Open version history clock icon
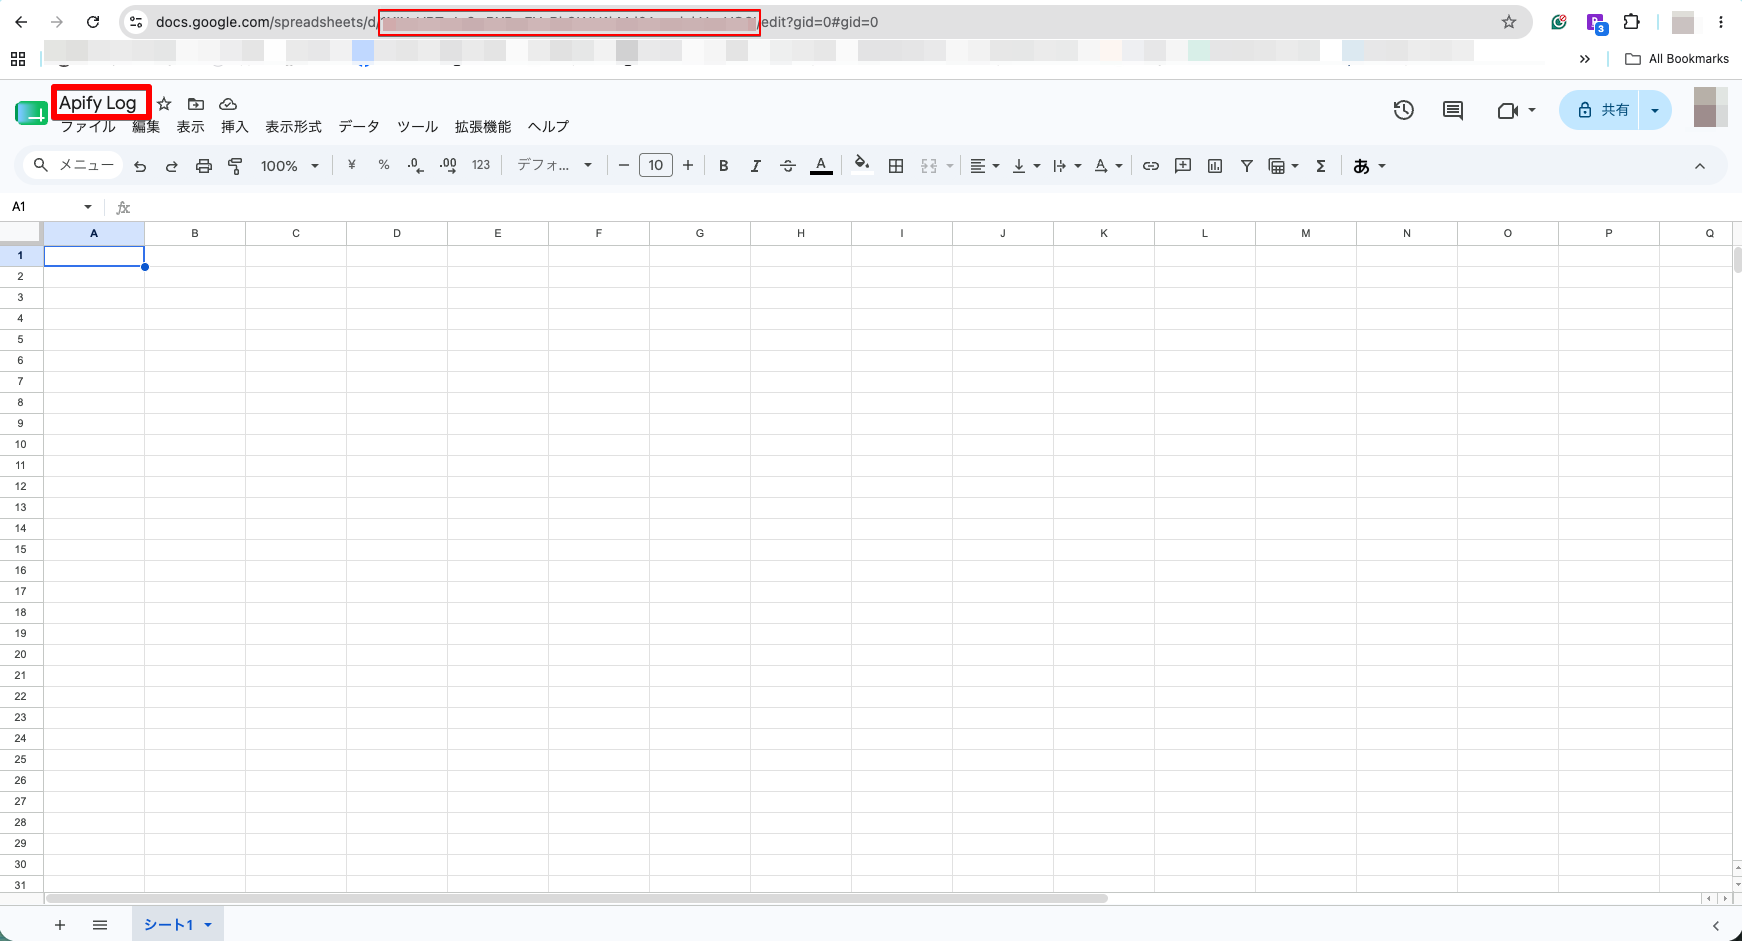The image size is (1742, 941). pos(1404,110)
